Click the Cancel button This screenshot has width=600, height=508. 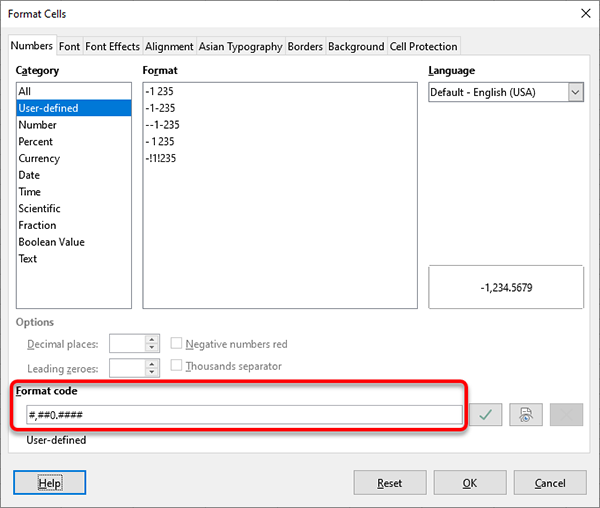[x=549, y=483]
